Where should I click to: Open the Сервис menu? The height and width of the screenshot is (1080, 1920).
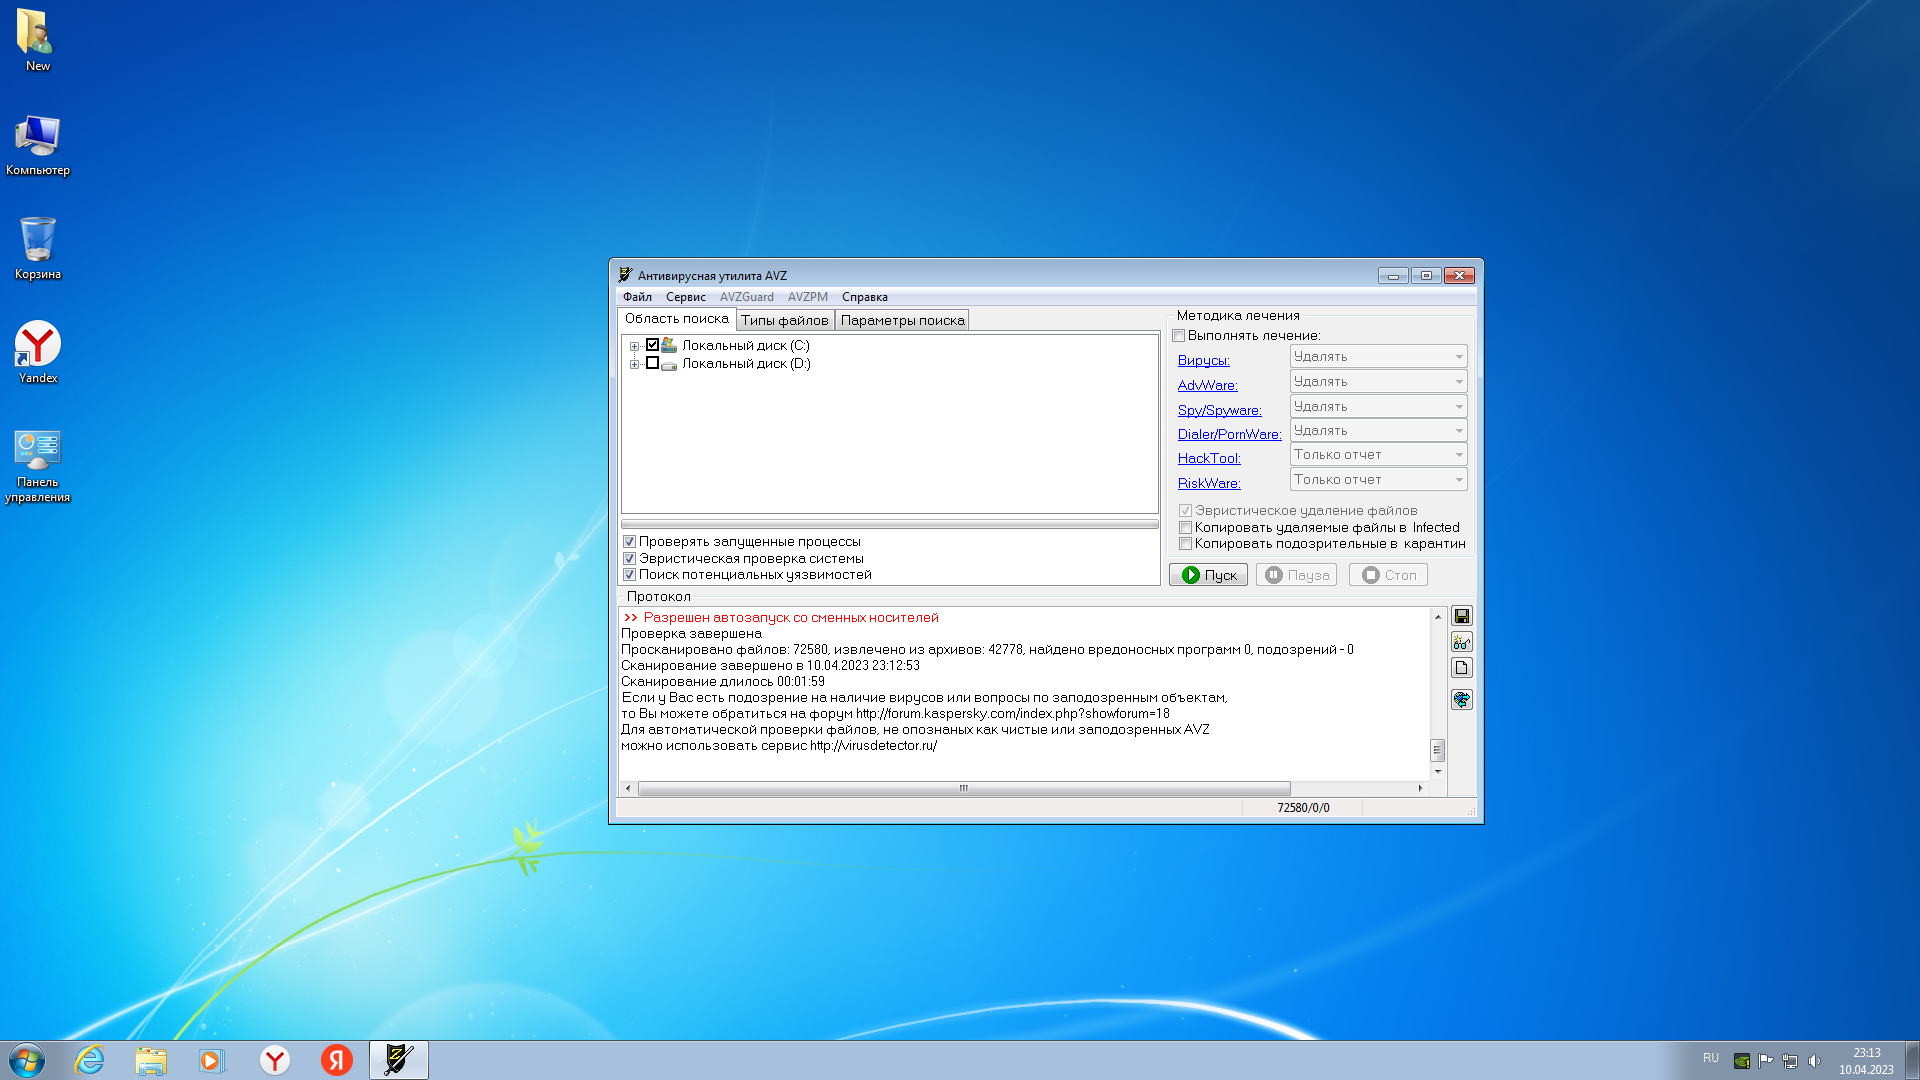point(685,297)
